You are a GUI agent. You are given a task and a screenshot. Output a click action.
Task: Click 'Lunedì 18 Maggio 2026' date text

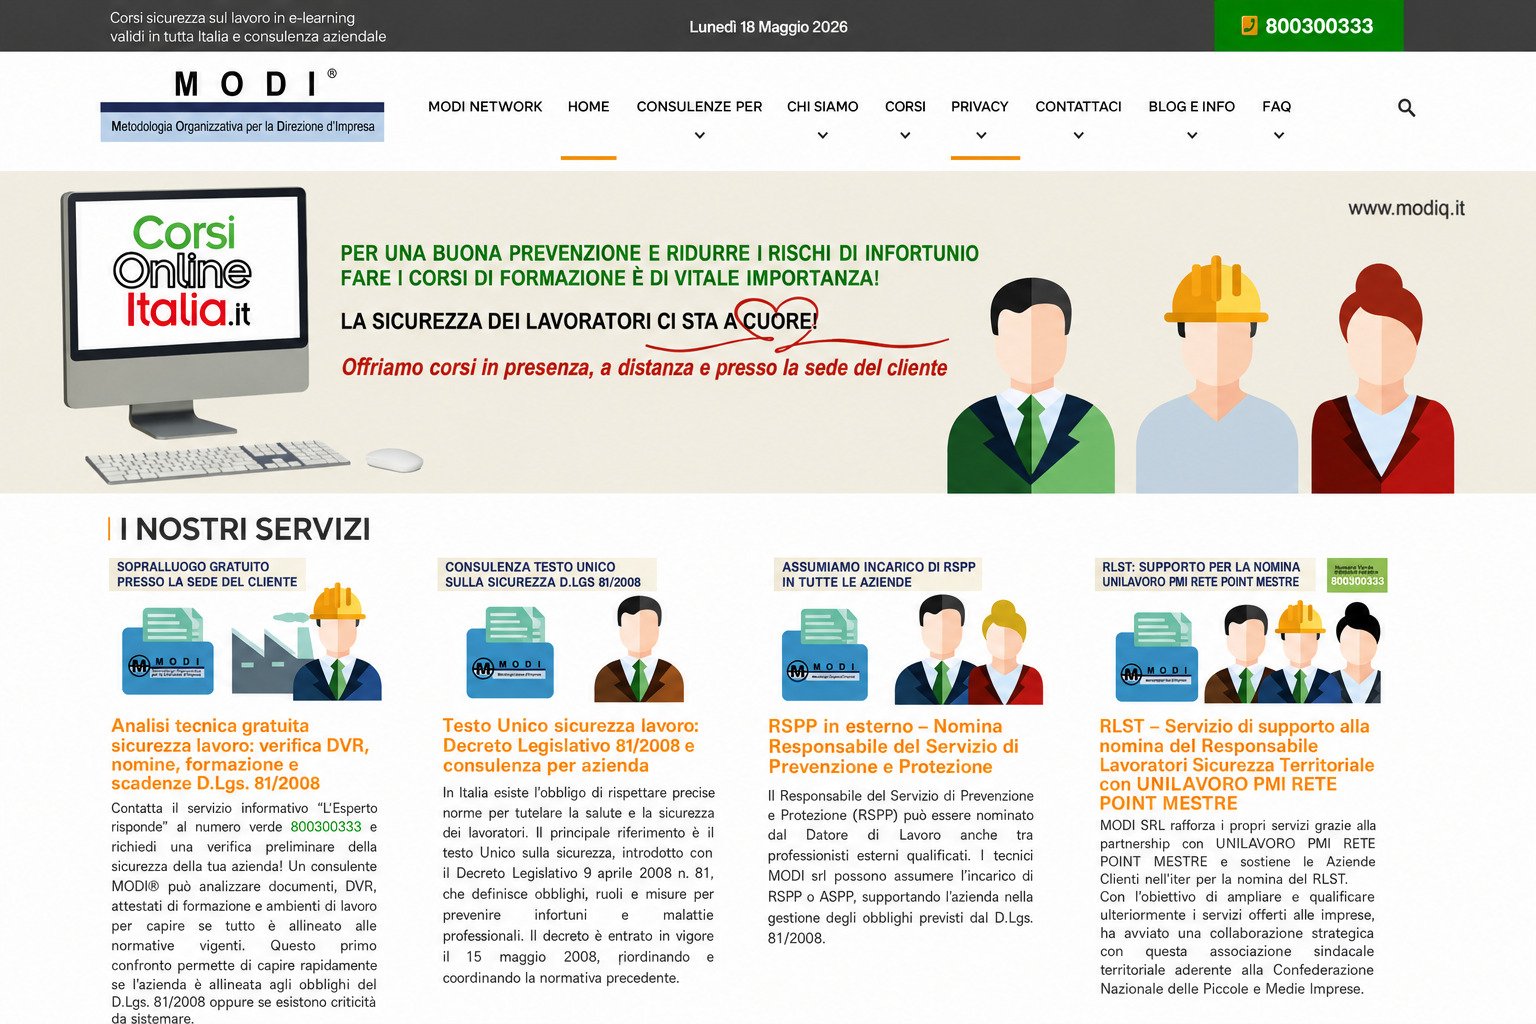(768, 27)
